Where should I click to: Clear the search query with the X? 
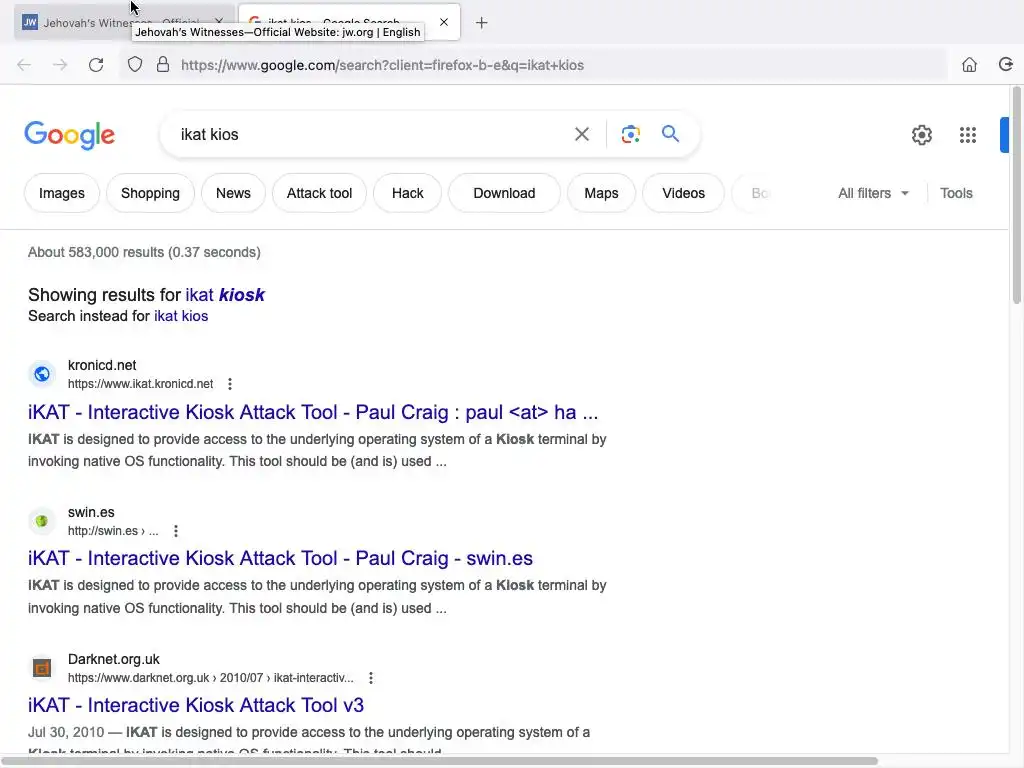[x=582, y=135]
